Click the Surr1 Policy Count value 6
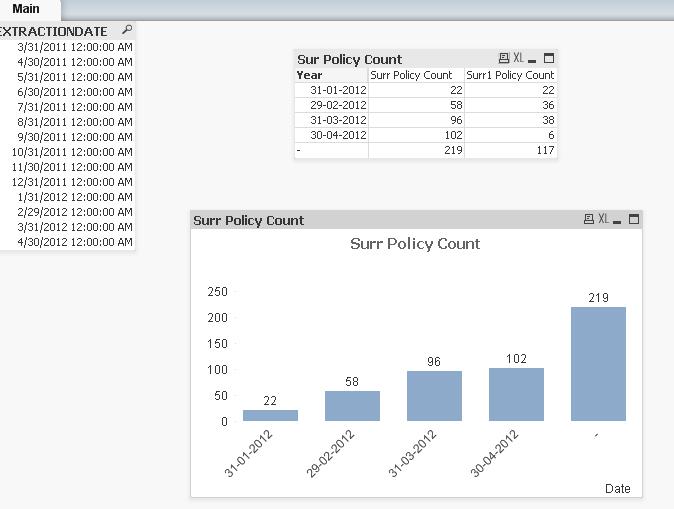This screenshot has width=674, height=509. (x=511, y=135)
